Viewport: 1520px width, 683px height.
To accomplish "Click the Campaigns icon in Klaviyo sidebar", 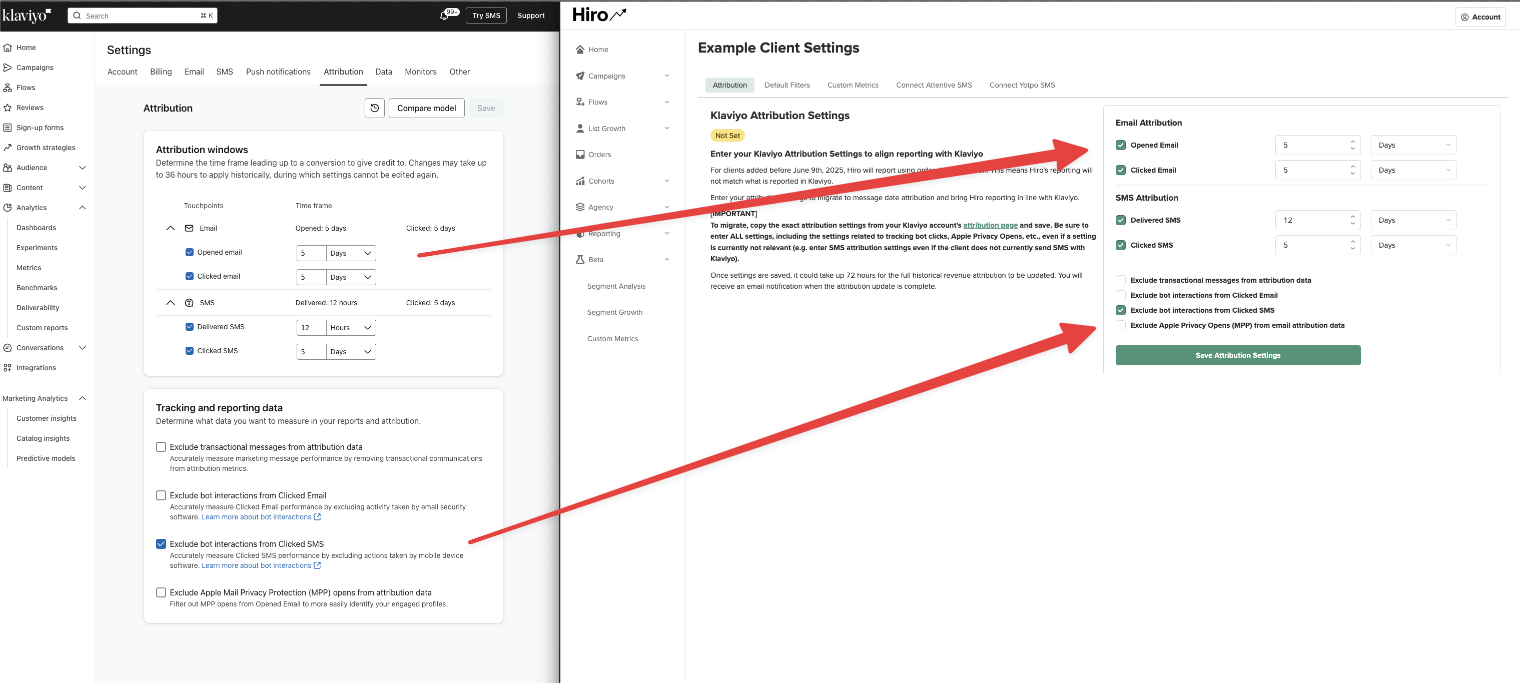I will coord(8,68).
